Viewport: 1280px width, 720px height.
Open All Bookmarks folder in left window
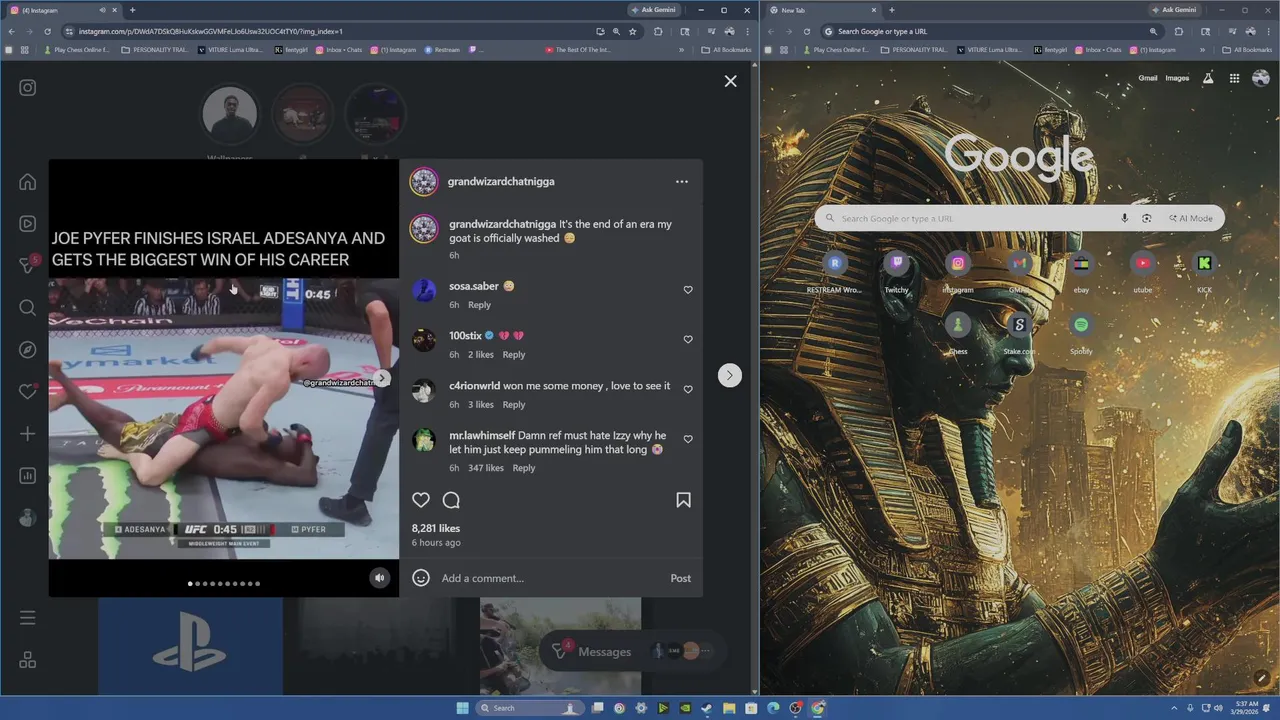coord(726,50)
